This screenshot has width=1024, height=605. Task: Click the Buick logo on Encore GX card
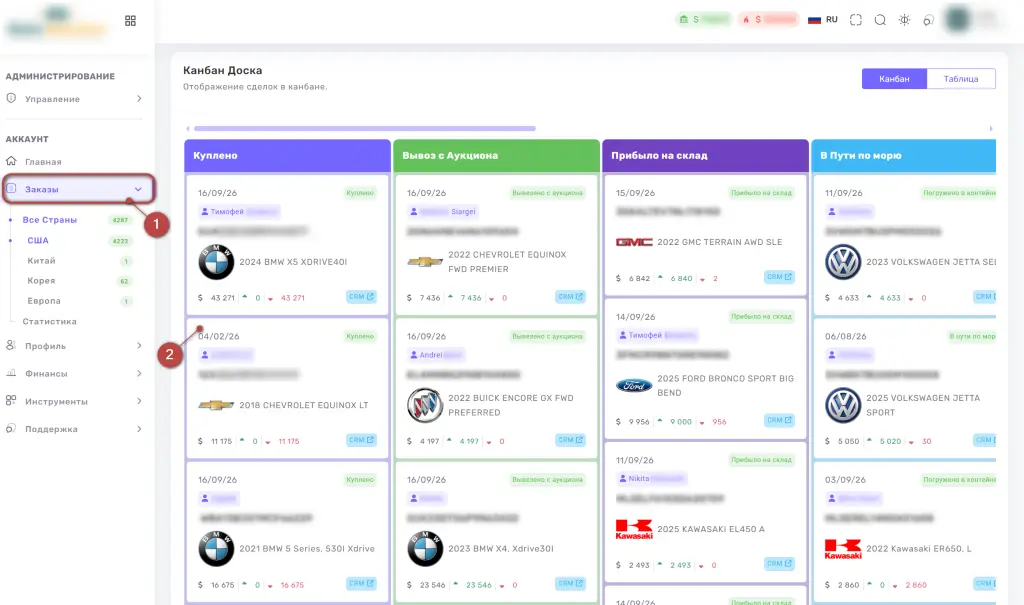tap(425, 405)
